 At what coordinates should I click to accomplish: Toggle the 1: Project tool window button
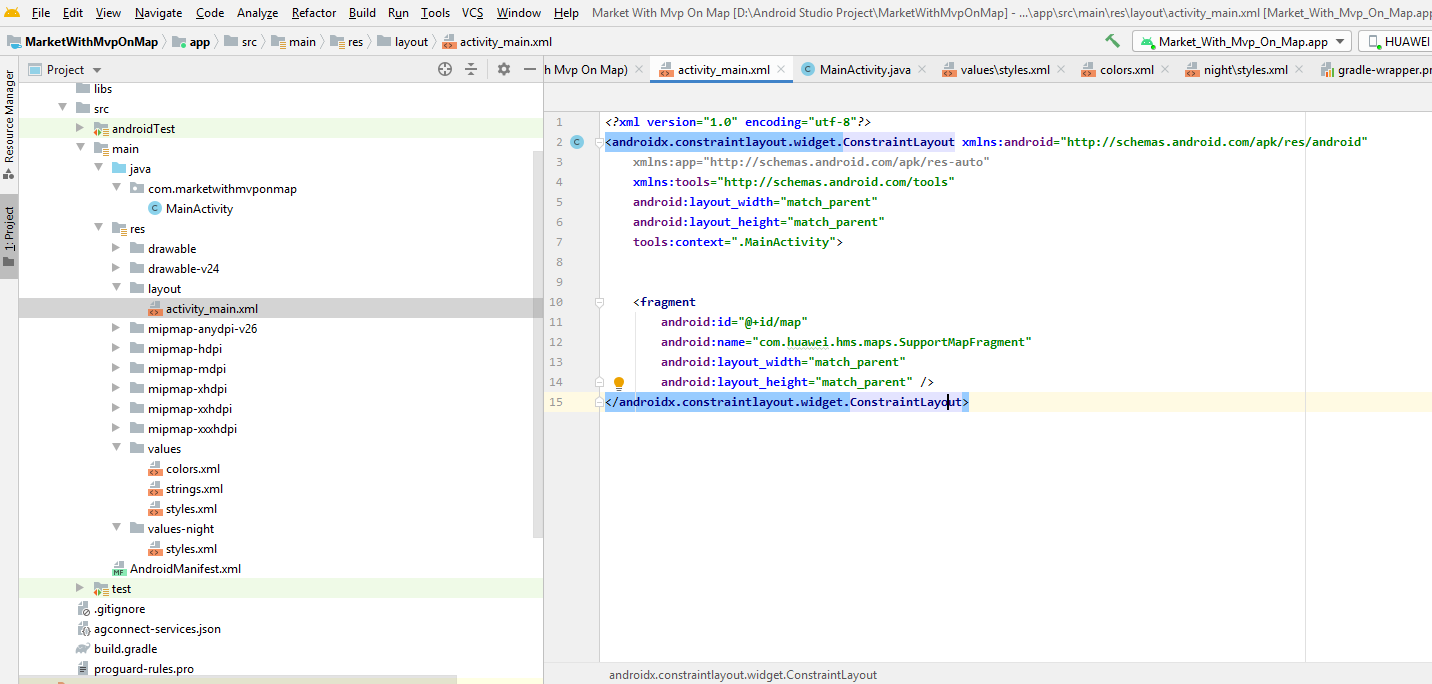tap(9, 235)
